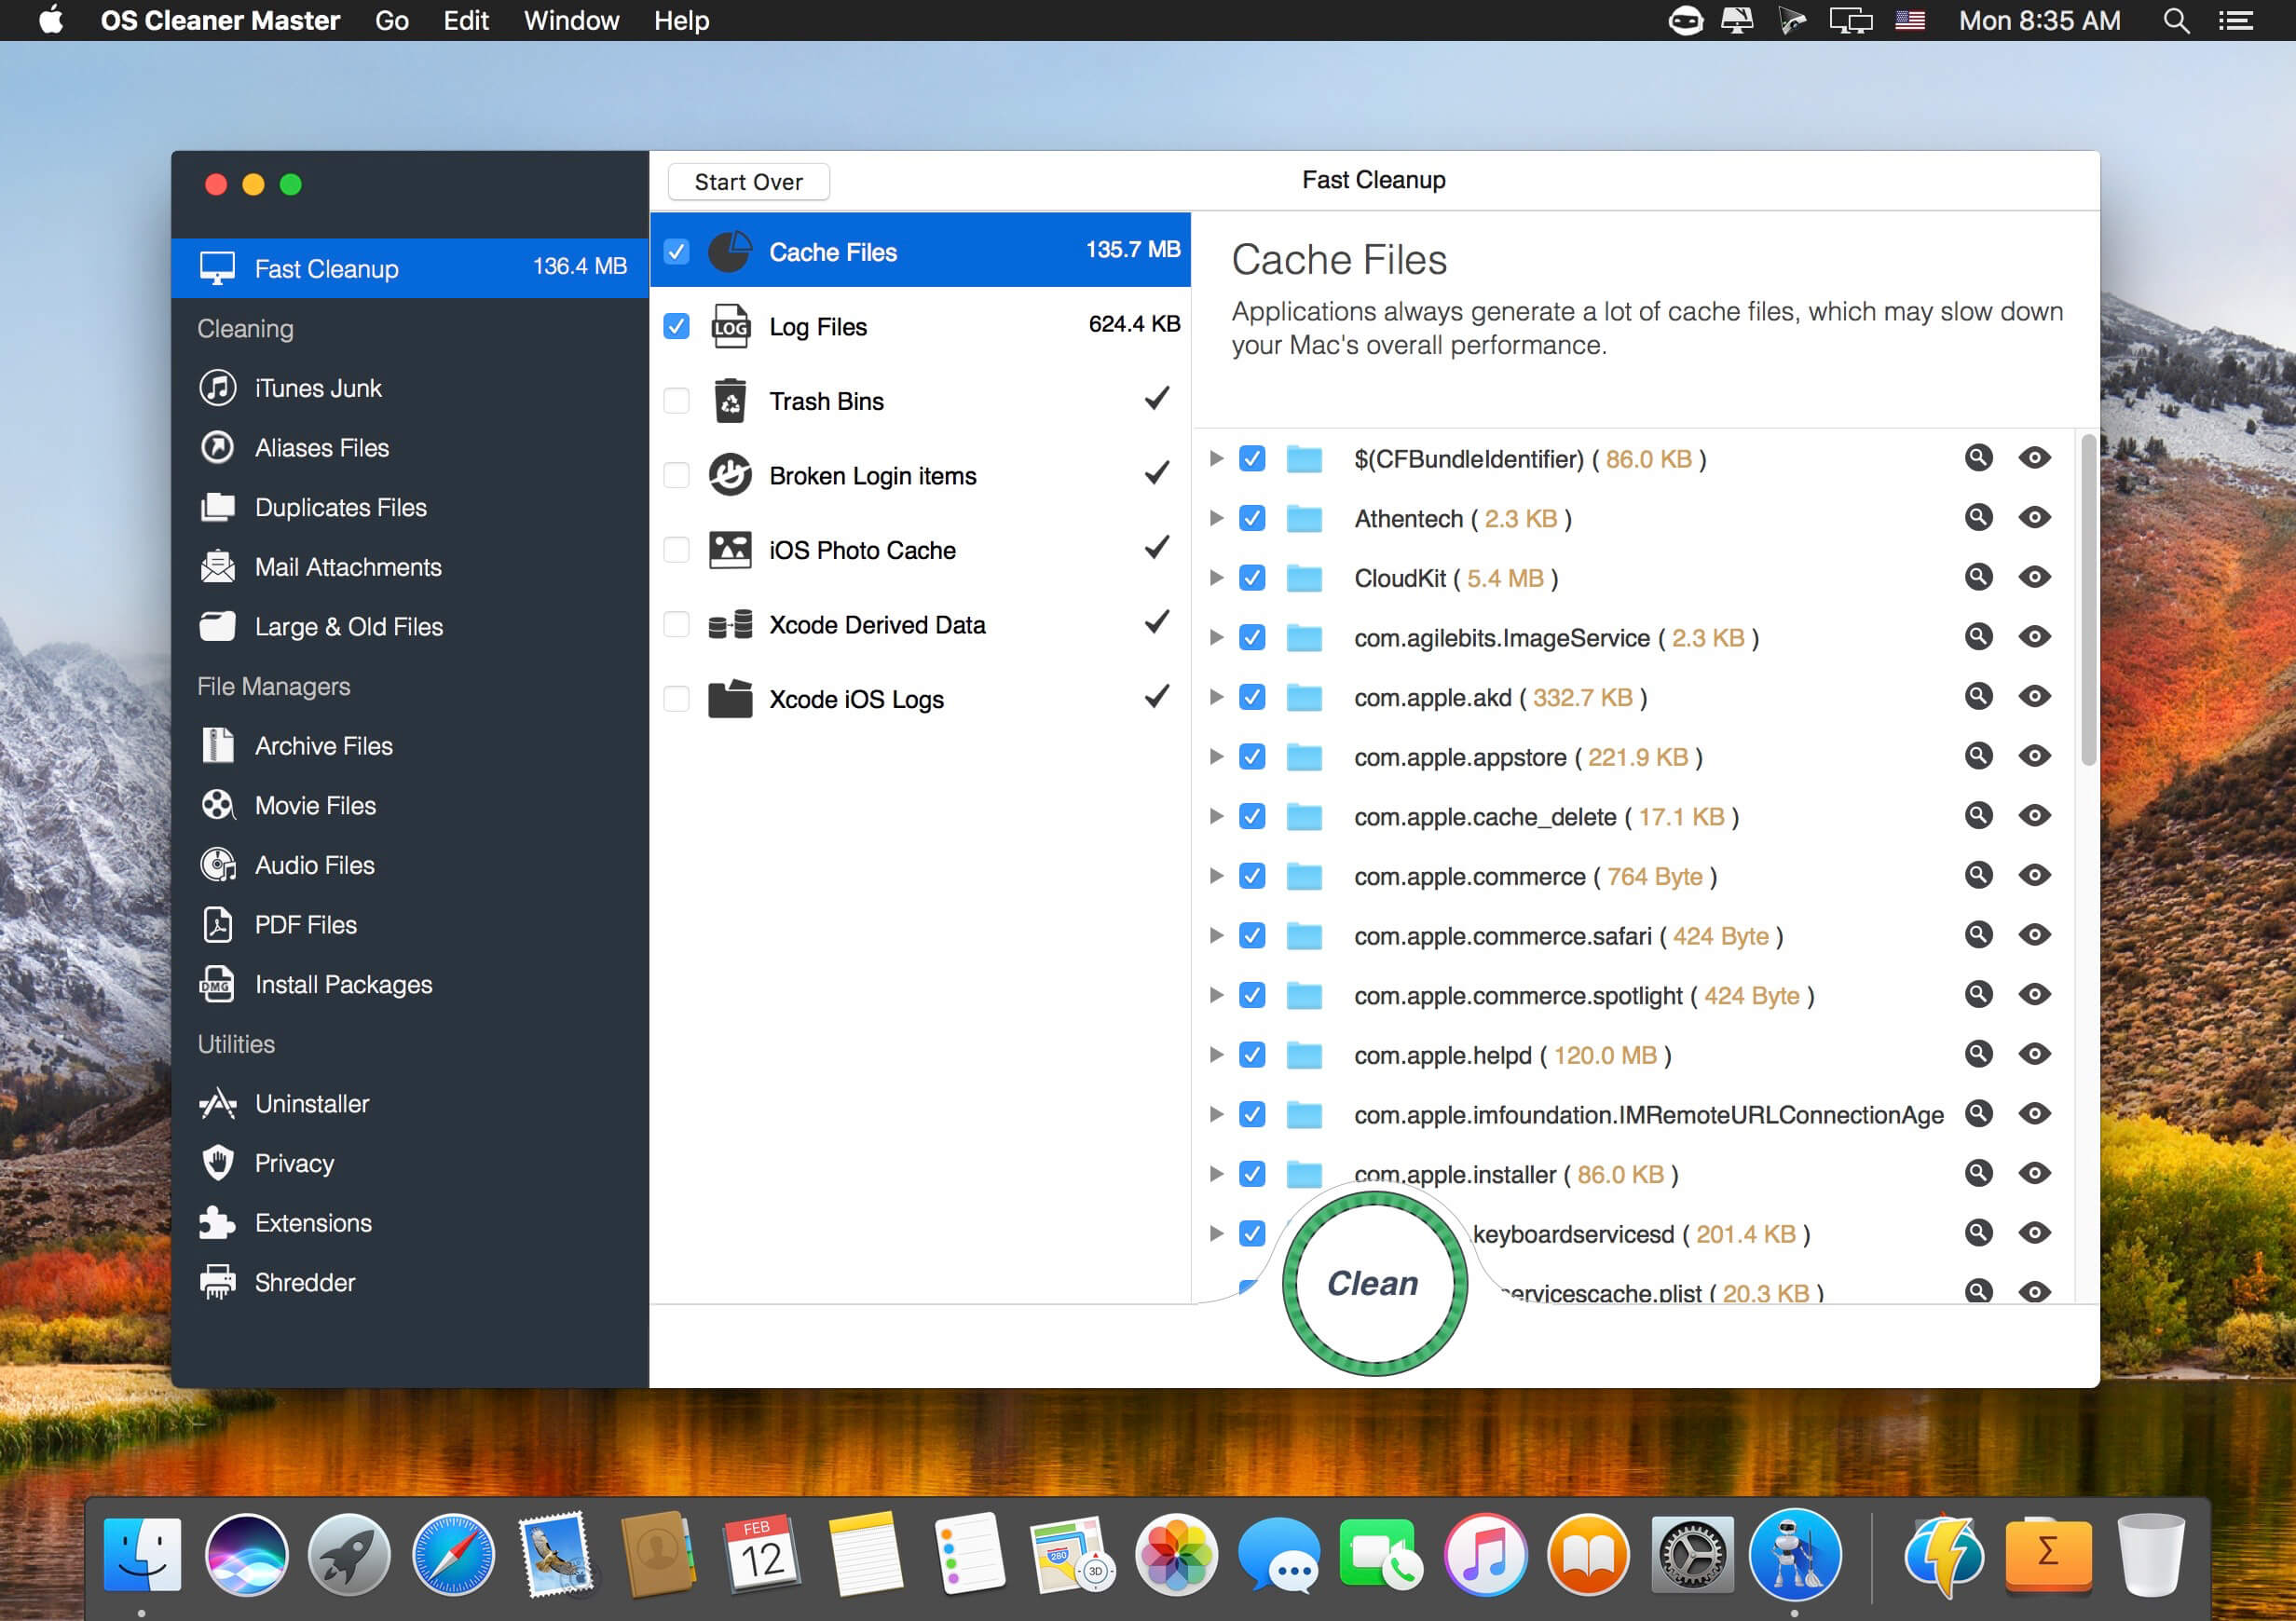The image size is (2296, 1621).
Task: Open the Extensions utility panel
Action: (x=312, y=1223)
